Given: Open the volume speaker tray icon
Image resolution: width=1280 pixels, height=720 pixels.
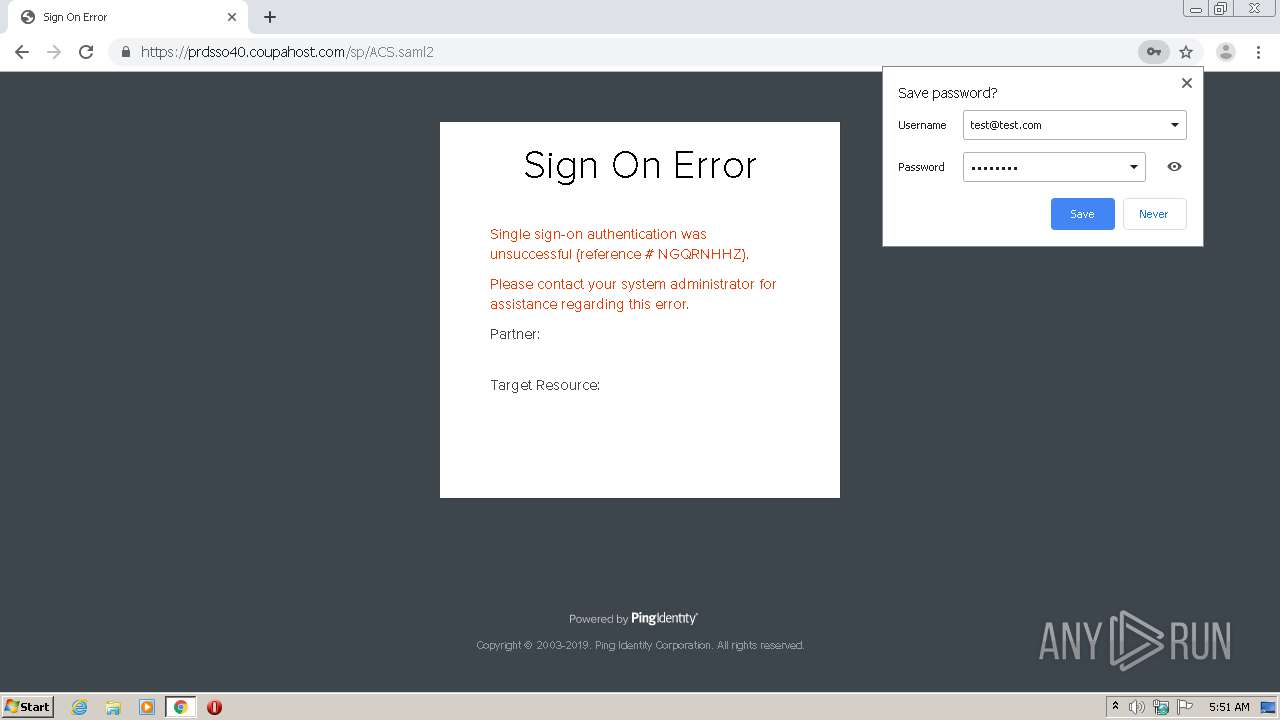Looking at the screenshot, I should coord(1137,707).
